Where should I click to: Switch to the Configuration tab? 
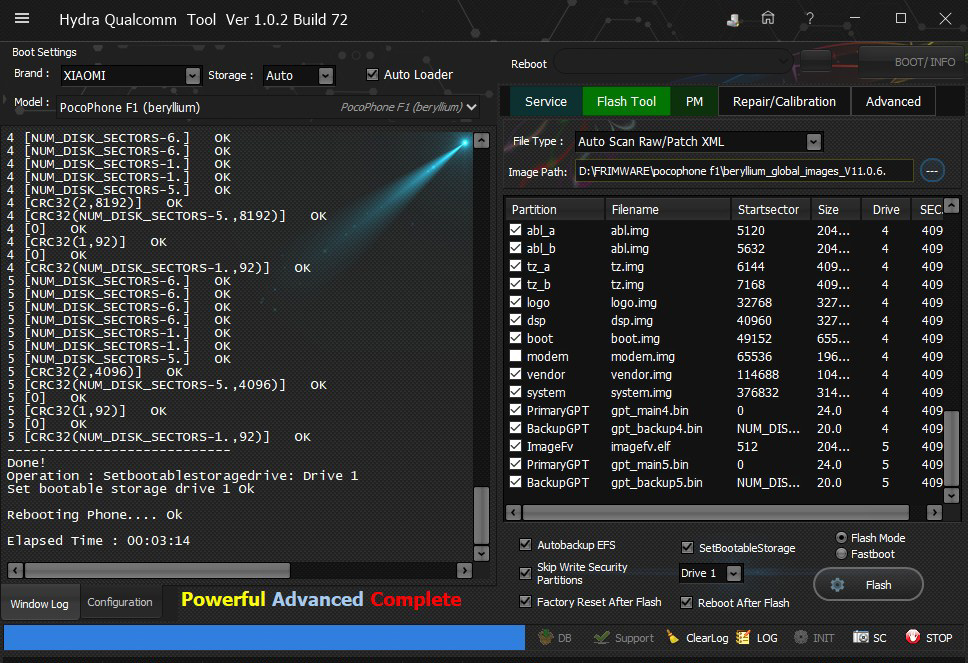point(120,602)
